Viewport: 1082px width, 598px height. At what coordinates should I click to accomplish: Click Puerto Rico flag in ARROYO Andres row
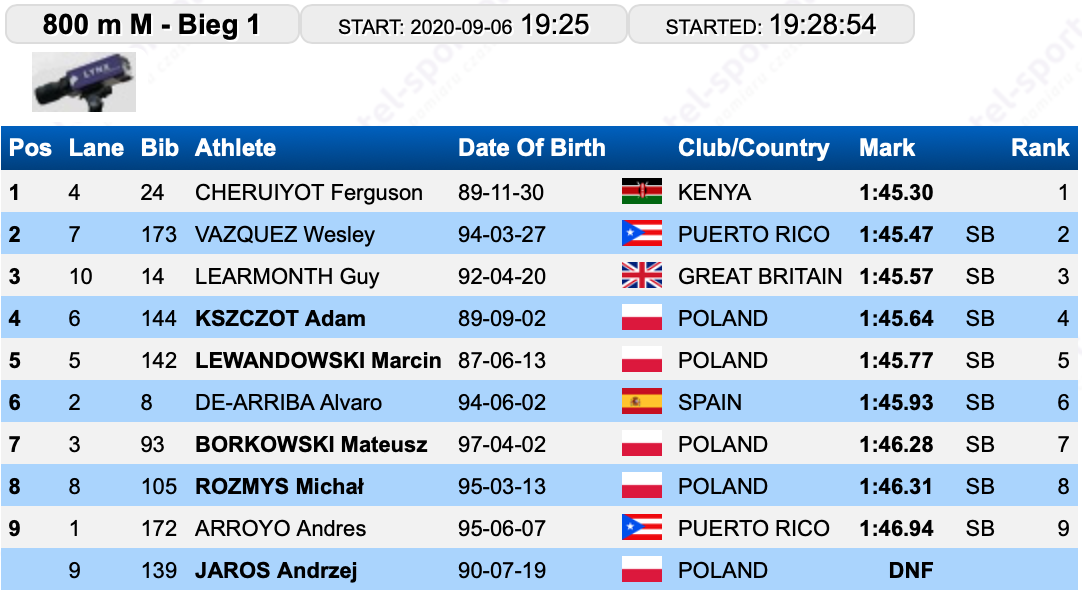642,528
